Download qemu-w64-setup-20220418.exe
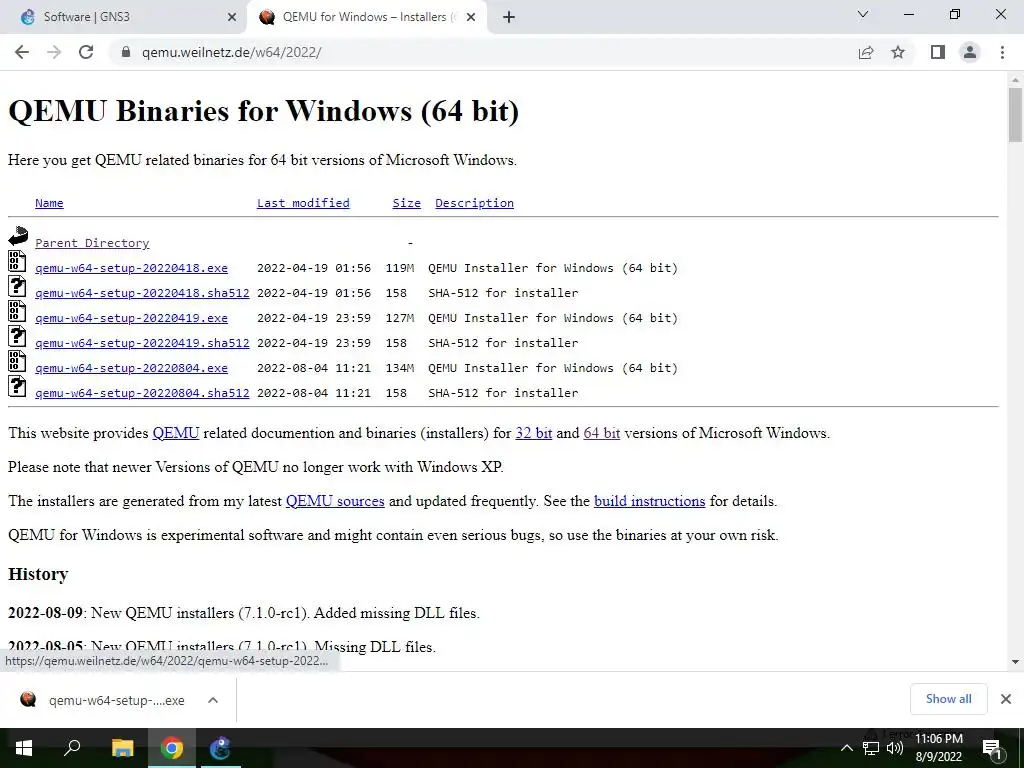 (x=131, y=268)
